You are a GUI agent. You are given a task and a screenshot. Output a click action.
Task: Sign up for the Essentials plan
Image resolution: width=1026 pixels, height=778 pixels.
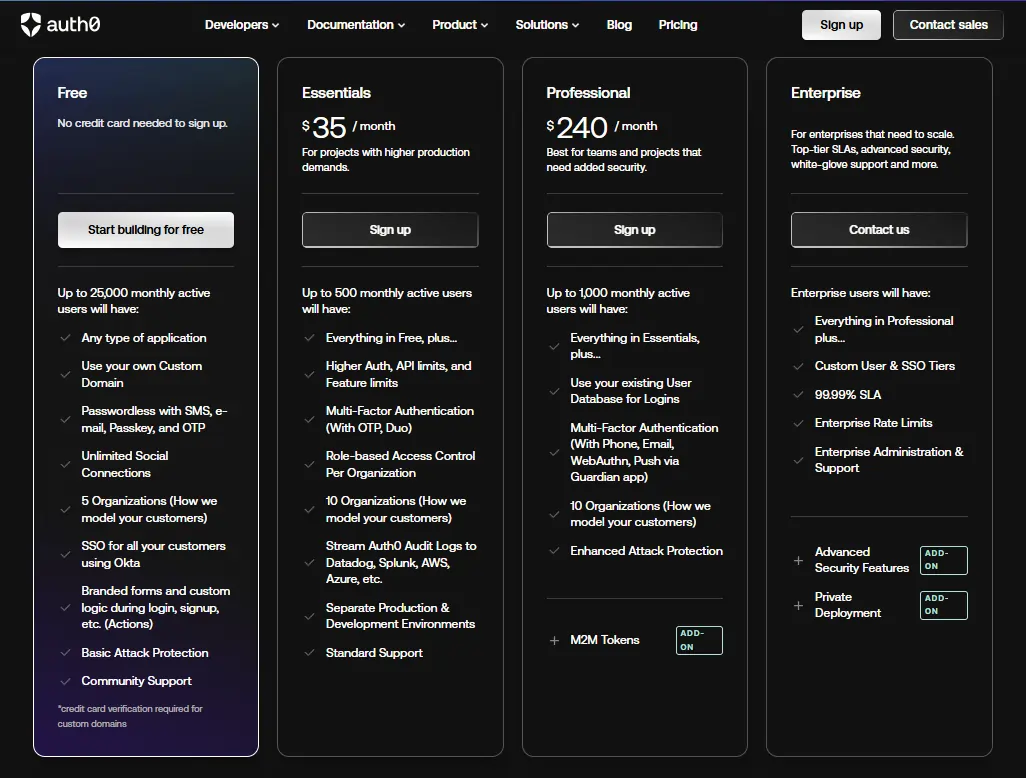coord(390,230)
